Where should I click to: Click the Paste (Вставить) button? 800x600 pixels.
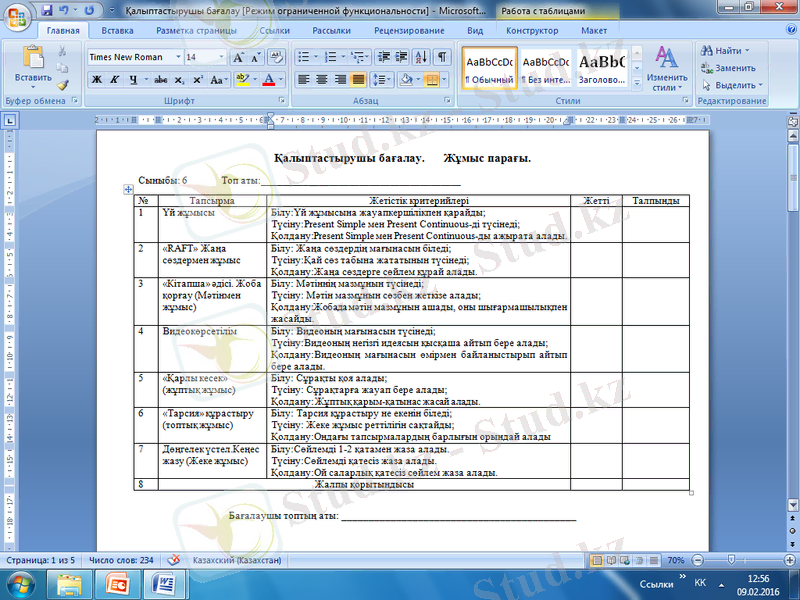pyautogui.click(x=33, y=64)
